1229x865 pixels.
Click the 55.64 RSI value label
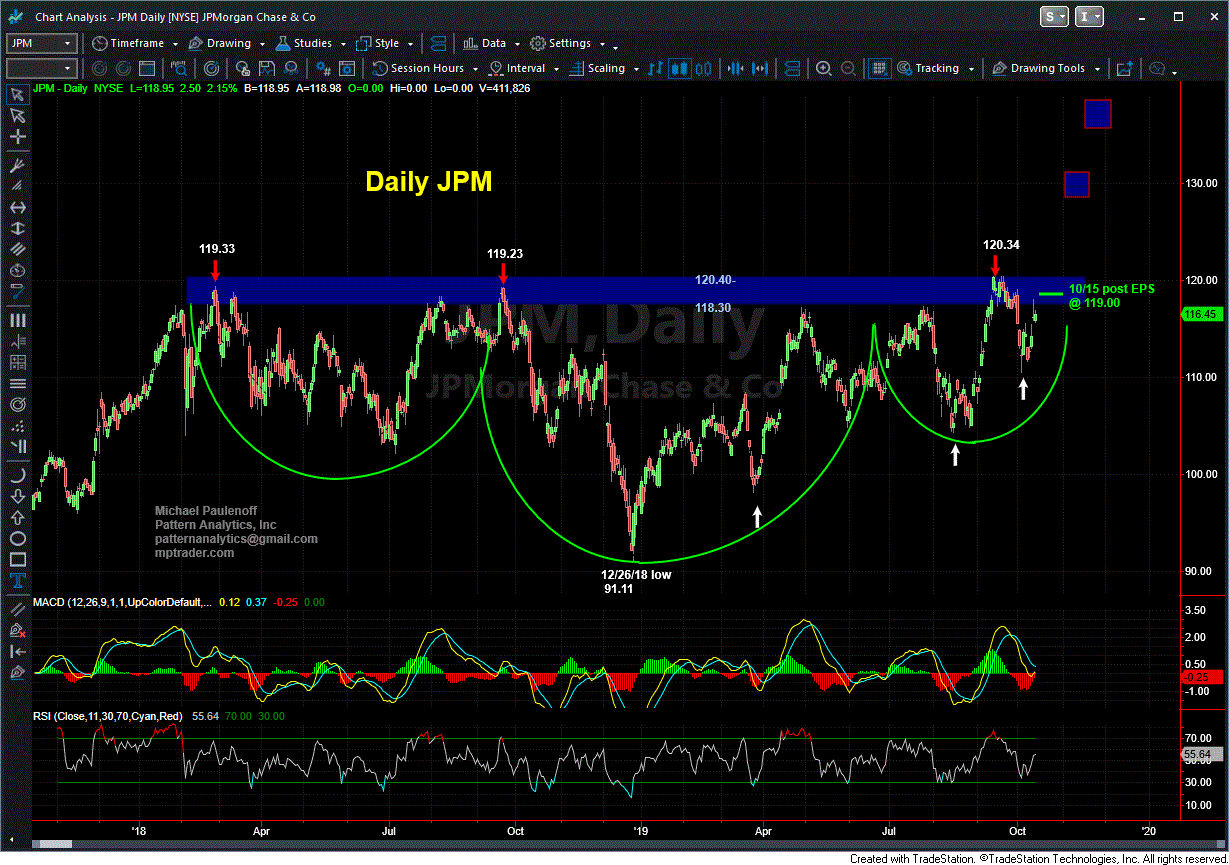pos(1199,754)
